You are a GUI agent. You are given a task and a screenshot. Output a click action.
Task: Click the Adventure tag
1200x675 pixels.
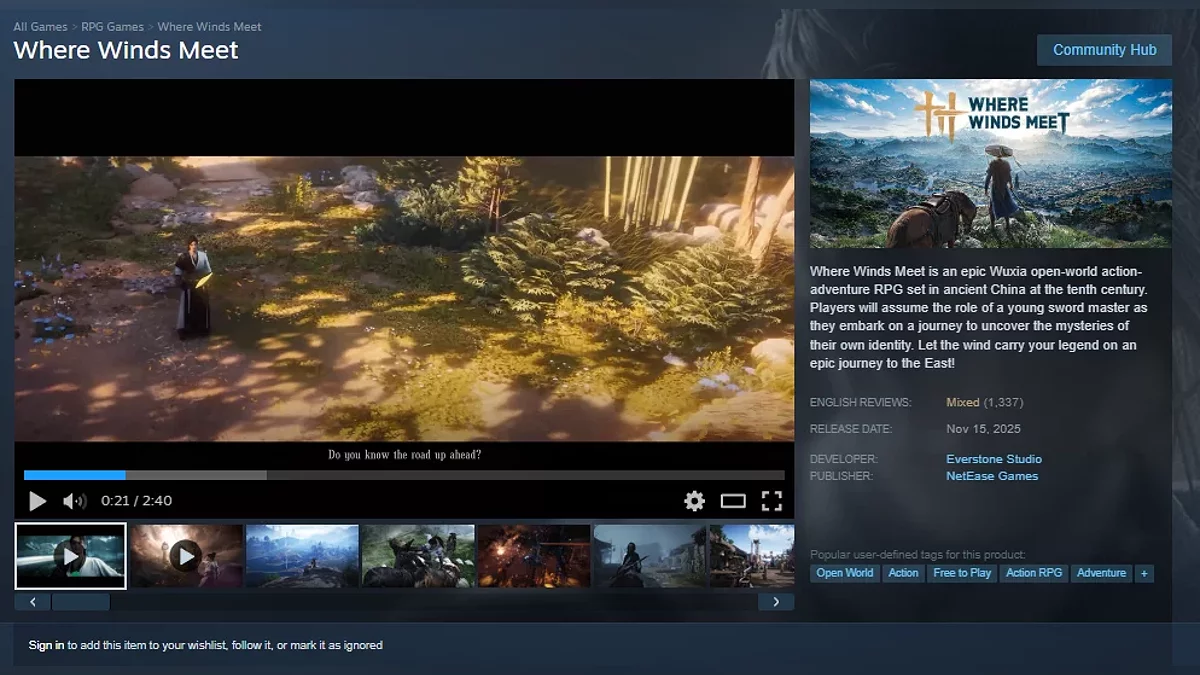coord(1101,573)
